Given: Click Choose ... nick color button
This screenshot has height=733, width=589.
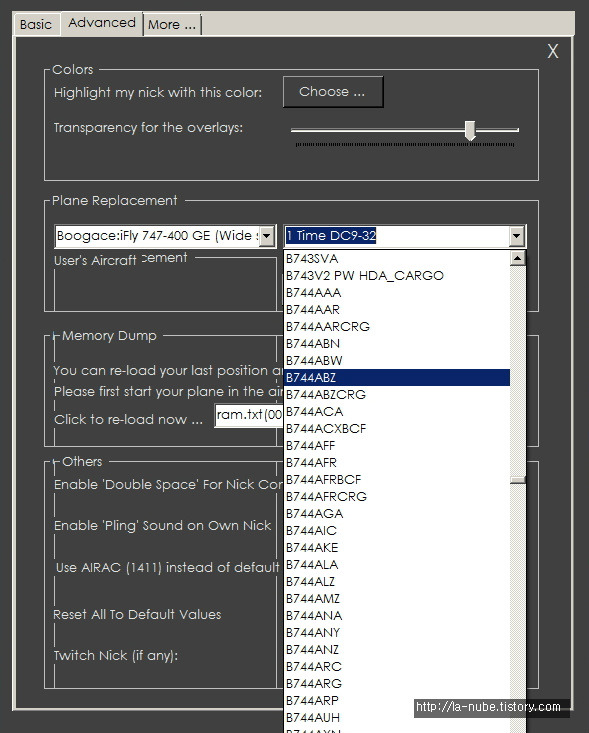Looking at the screenshot, I should click(333, 92).
